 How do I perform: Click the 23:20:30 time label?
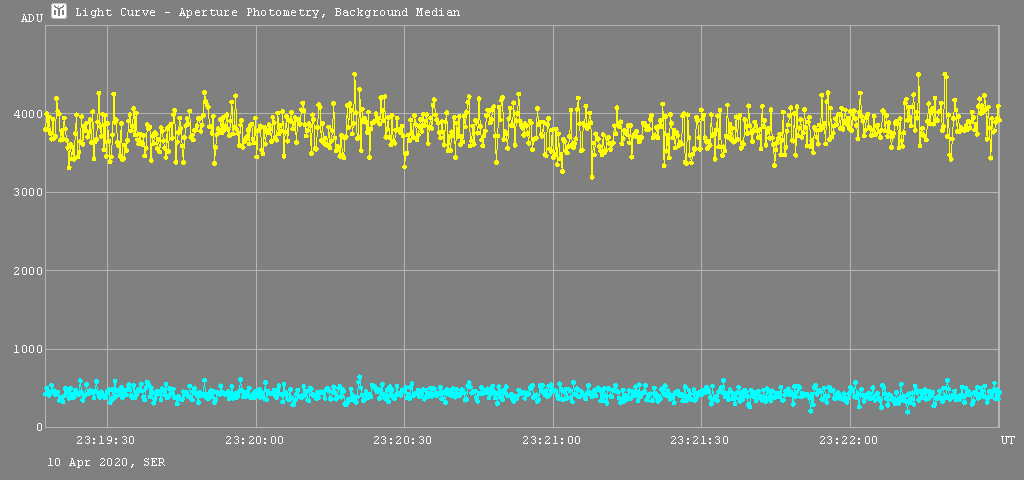403,440
